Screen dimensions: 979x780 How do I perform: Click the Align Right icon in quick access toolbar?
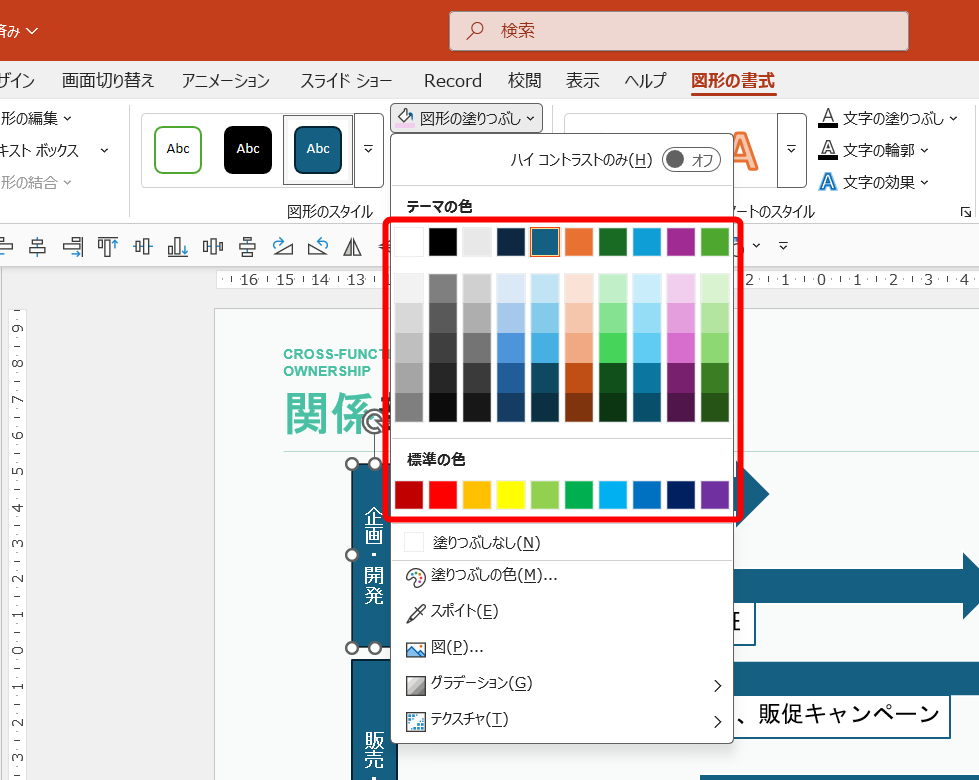[x=73, y=246]
